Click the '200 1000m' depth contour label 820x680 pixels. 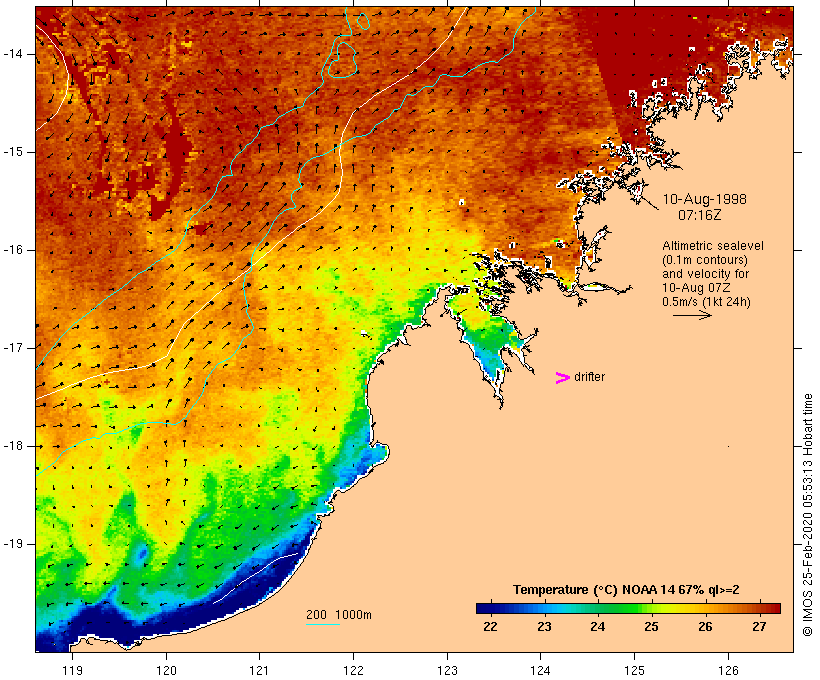pos(339,615)
